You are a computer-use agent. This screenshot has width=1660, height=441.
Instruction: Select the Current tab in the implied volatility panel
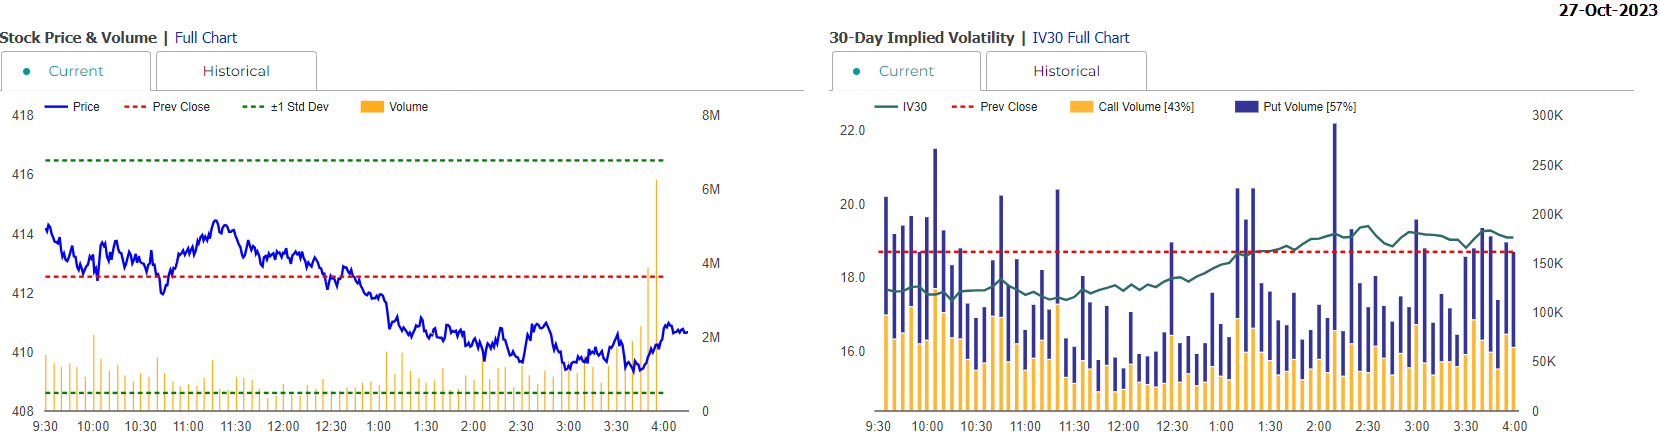point(905,71)
